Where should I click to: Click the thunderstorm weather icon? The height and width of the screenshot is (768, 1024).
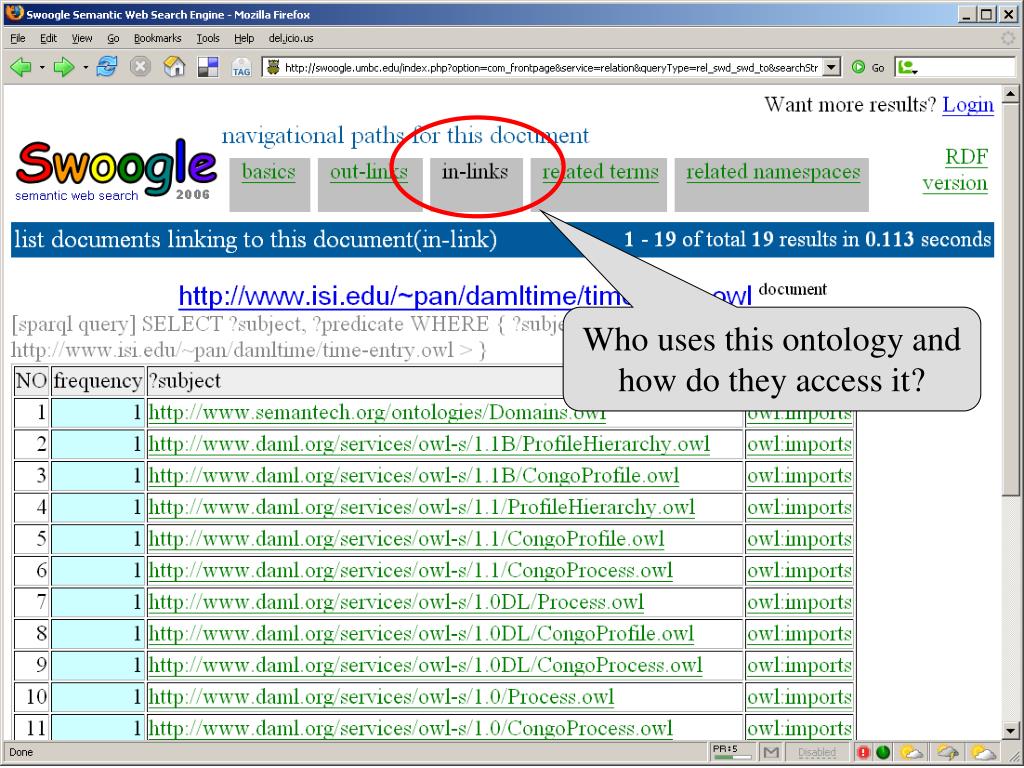(947, 752)
